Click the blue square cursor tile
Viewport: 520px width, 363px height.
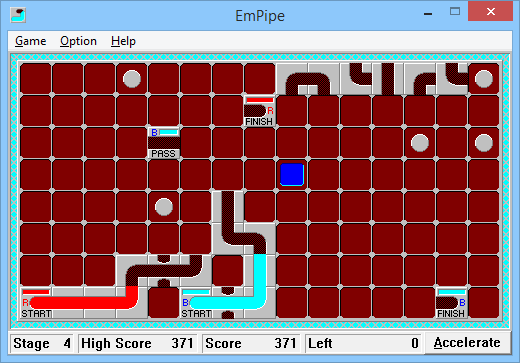[292, 174]
